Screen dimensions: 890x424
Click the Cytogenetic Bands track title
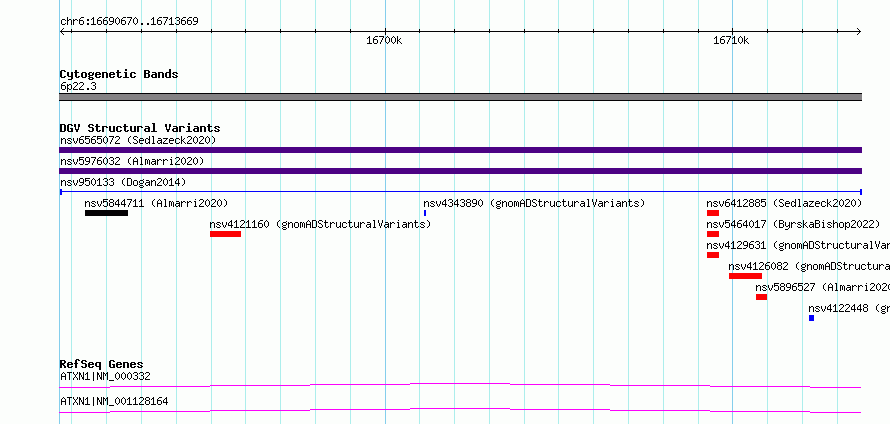[119, 74]
